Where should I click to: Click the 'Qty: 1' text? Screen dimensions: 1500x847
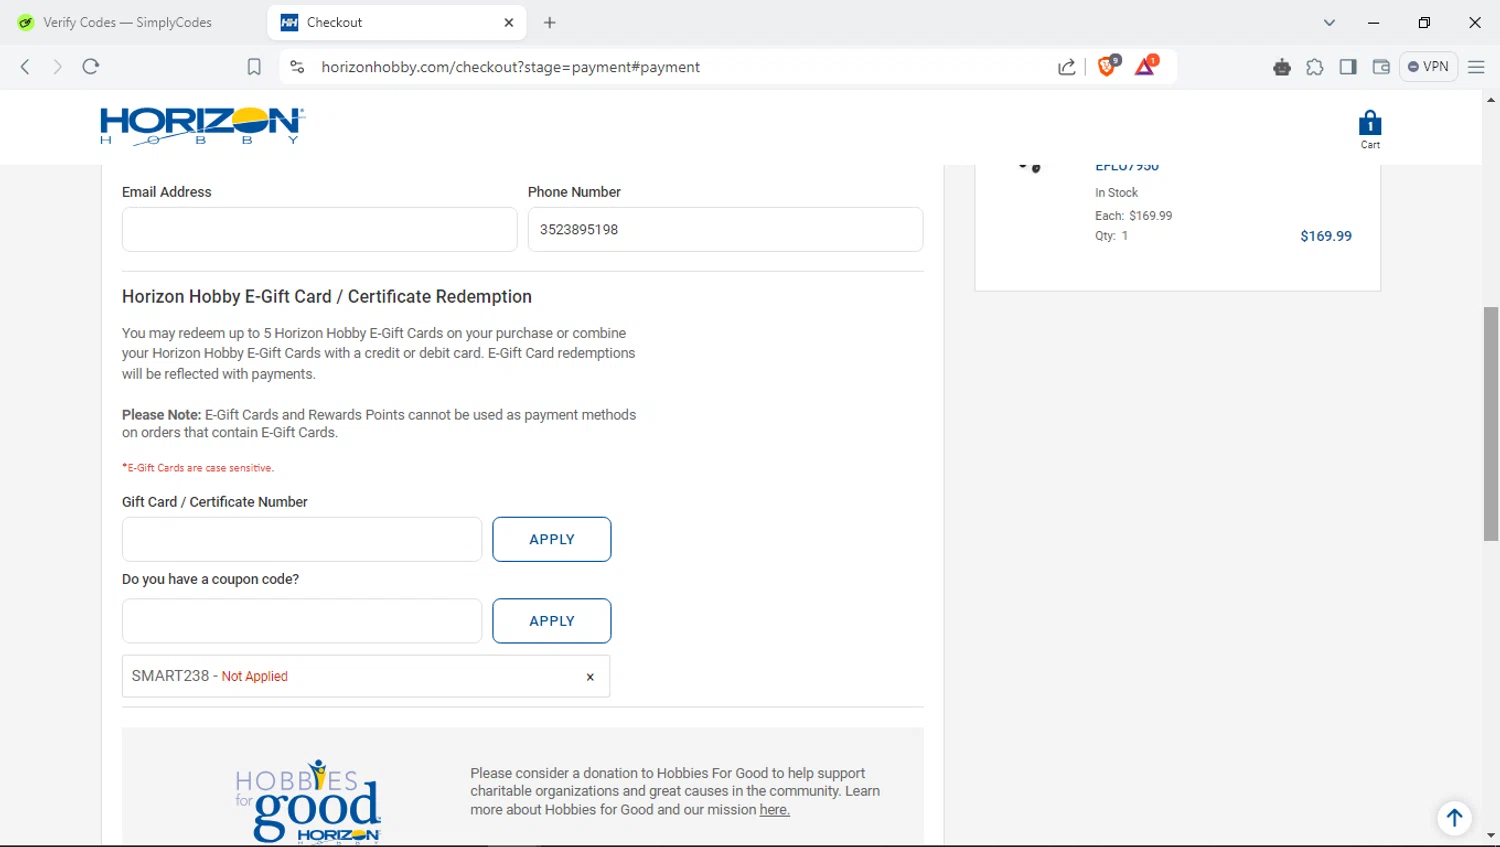click(1111, 236)
